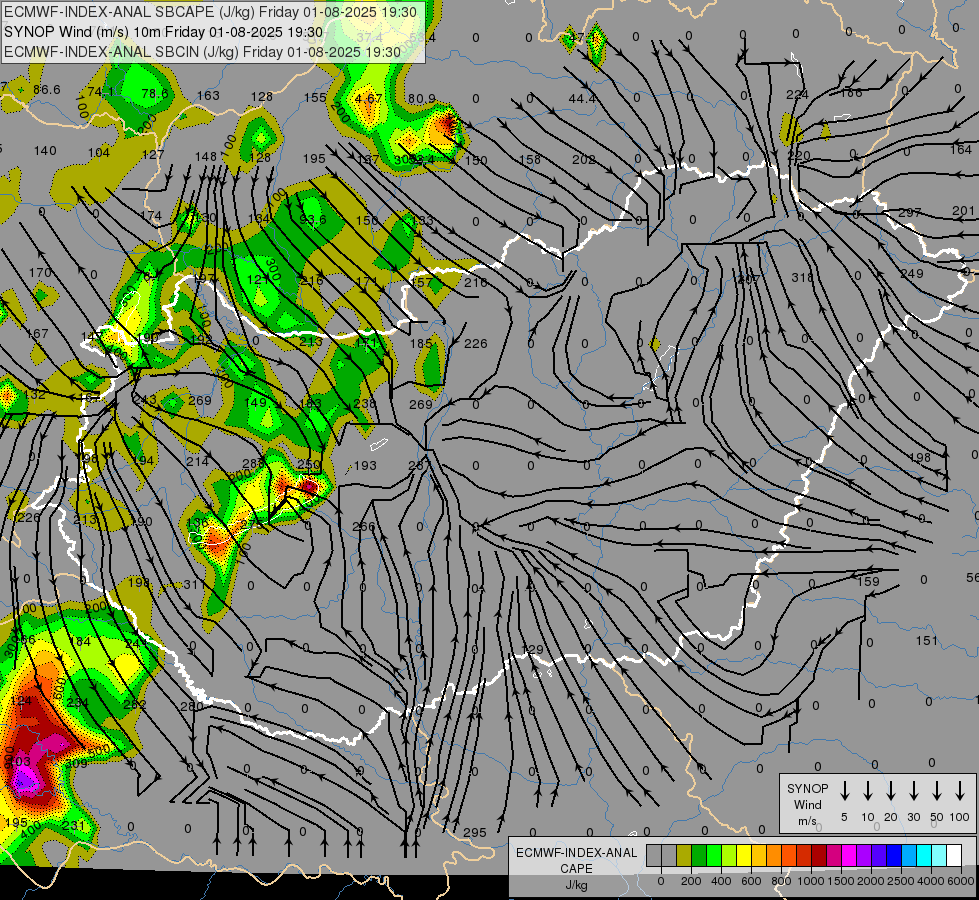Pick the bright magenta swatch after 1500 in CAPE legend
Screen dimensions: 979x900
pyautogui.click(x=849, y=856)
